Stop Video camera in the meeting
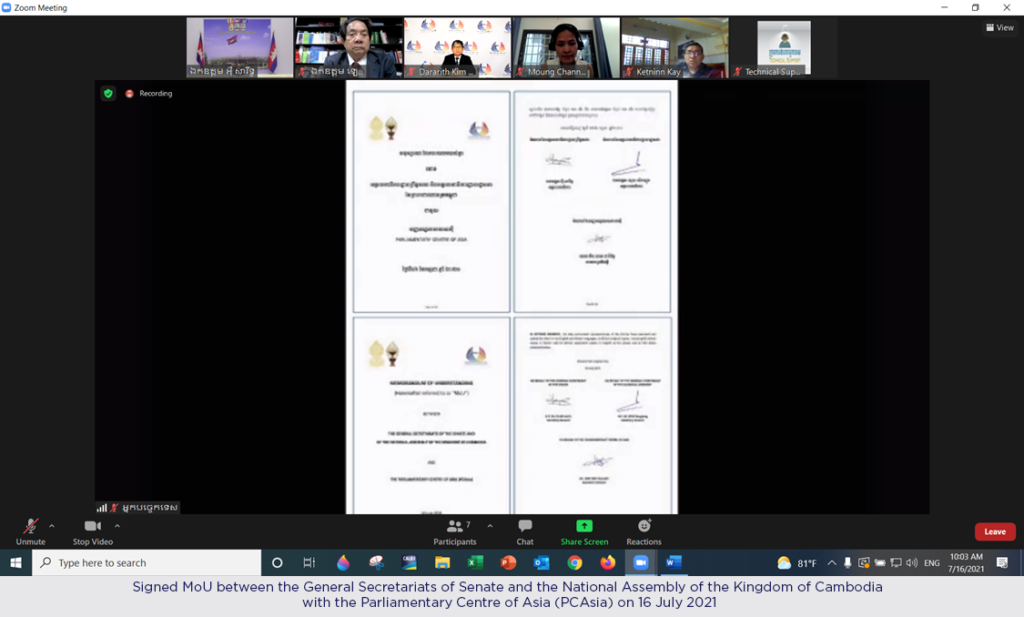1024x617 pixels. tap(93, 531)
